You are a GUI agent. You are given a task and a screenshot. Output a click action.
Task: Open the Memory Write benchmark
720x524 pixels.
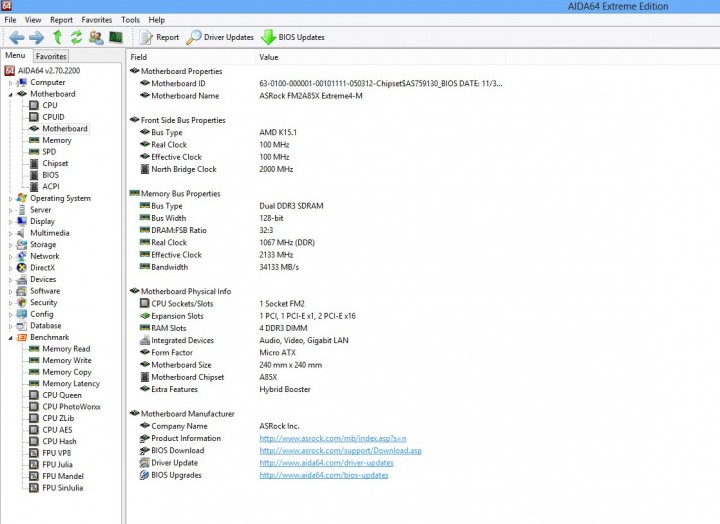(67, 360)
